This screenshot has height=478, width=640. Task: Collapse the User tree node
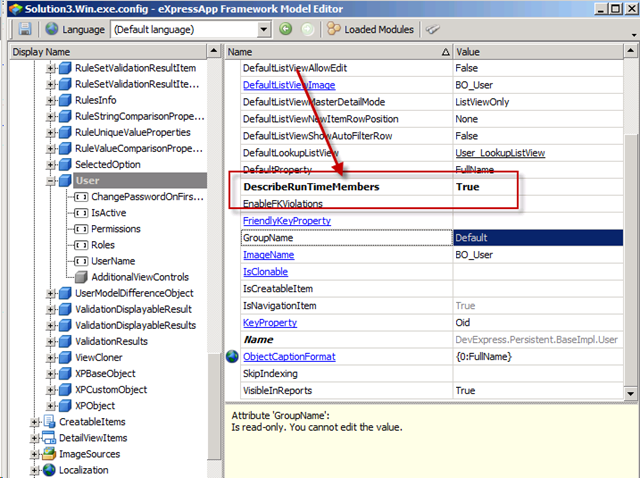point(50,181)
